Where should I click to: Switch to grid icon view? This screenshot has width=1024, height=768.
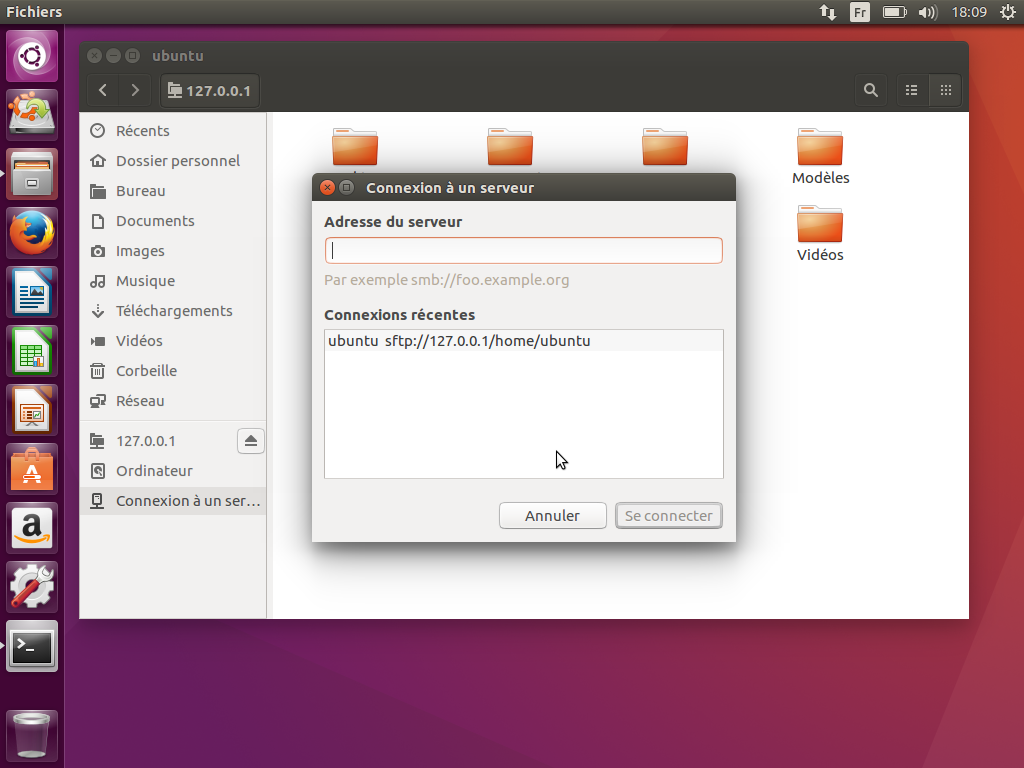coord(944,90)
